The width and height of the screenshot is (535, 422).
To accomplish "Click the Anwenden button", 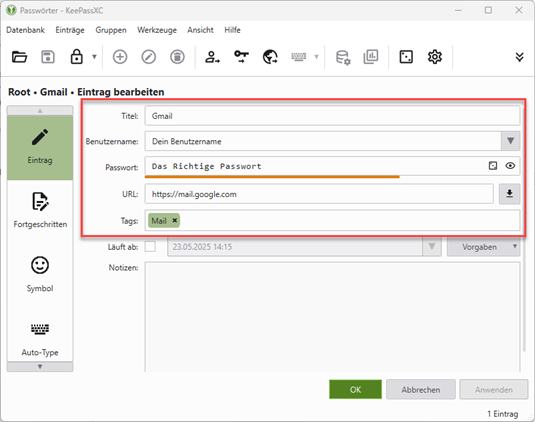I will tap(494, 390).
